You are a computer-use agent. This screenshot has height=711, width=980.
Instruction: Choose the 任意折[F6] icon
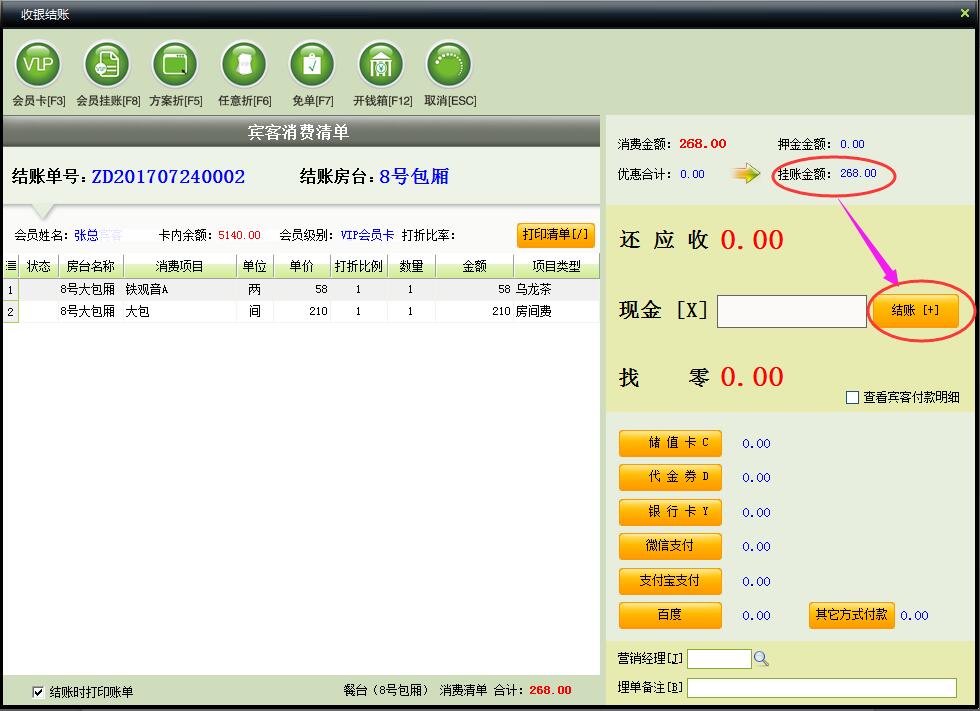tap(244, 65)
